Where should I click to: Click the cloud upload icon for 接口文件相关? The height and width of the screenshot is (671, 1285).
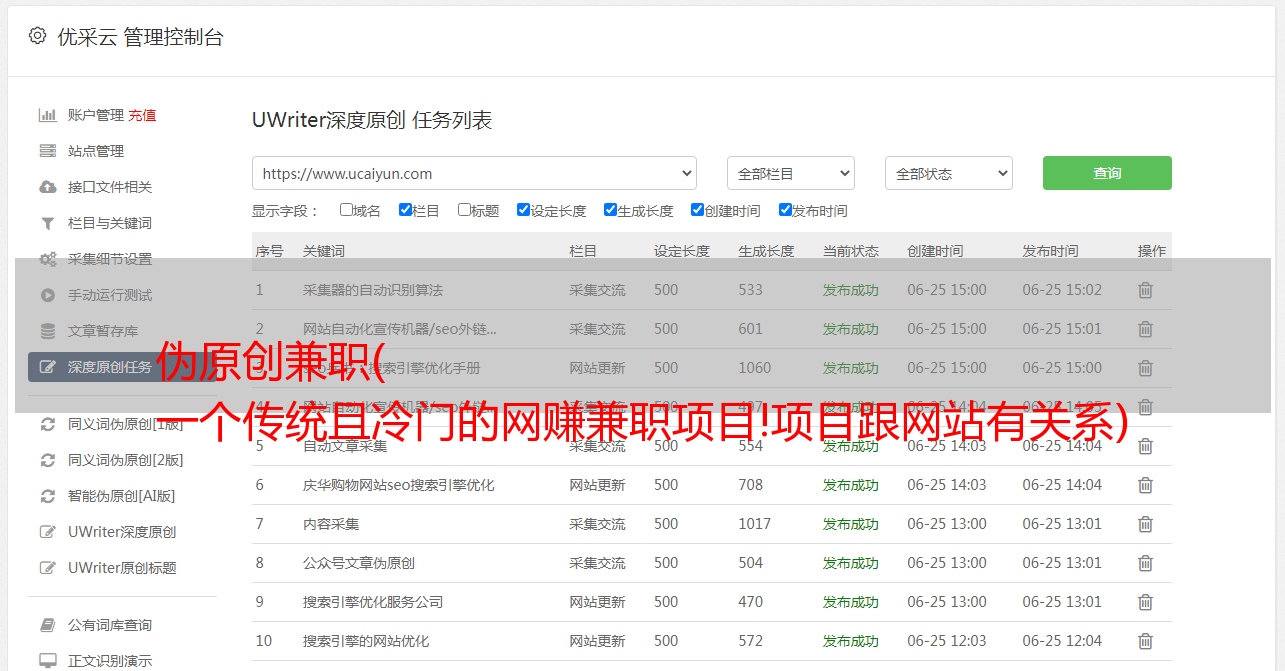point(47,187)
